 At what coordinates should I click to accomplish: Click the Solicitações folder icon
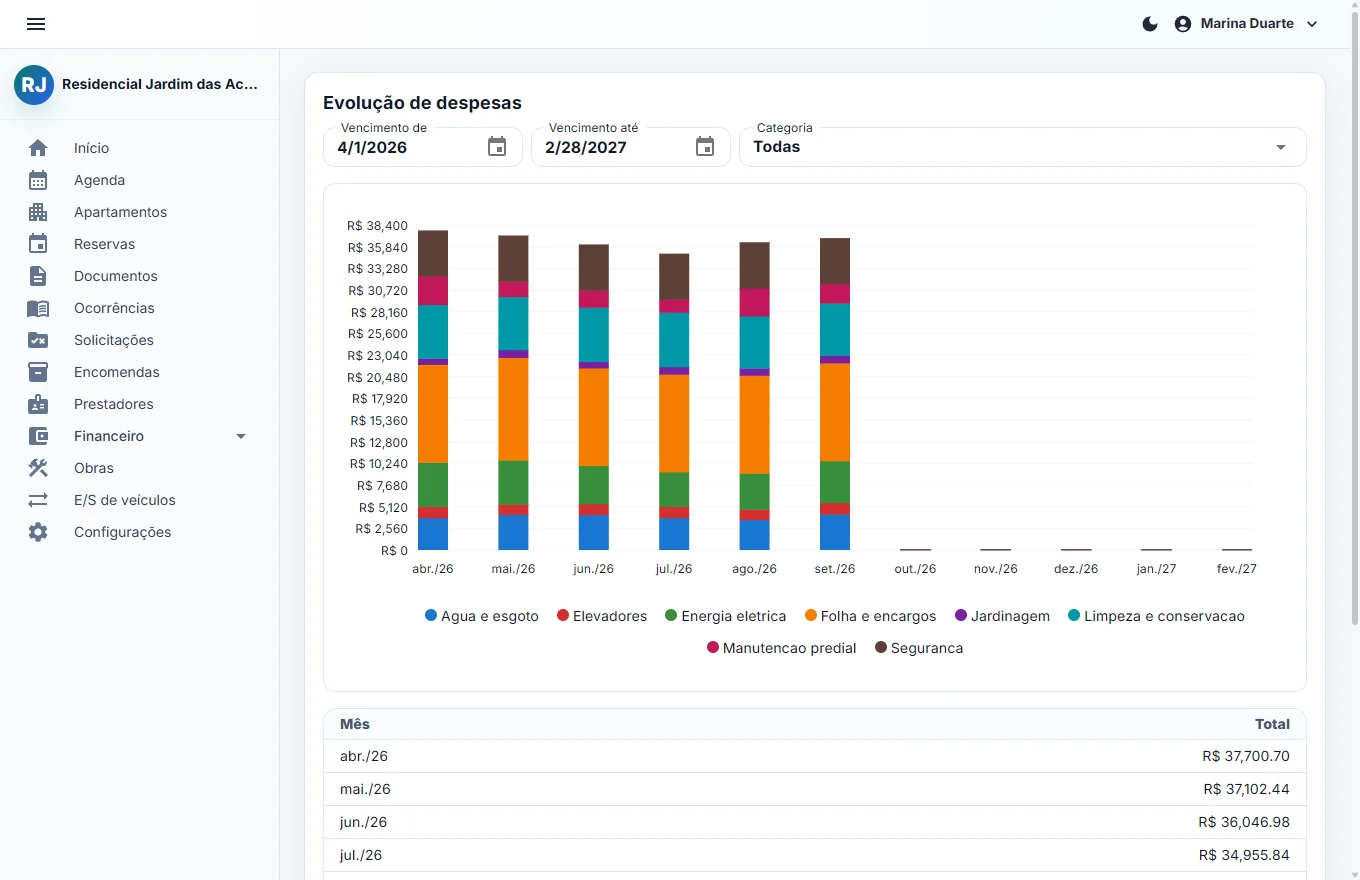[x=38, y=340]
